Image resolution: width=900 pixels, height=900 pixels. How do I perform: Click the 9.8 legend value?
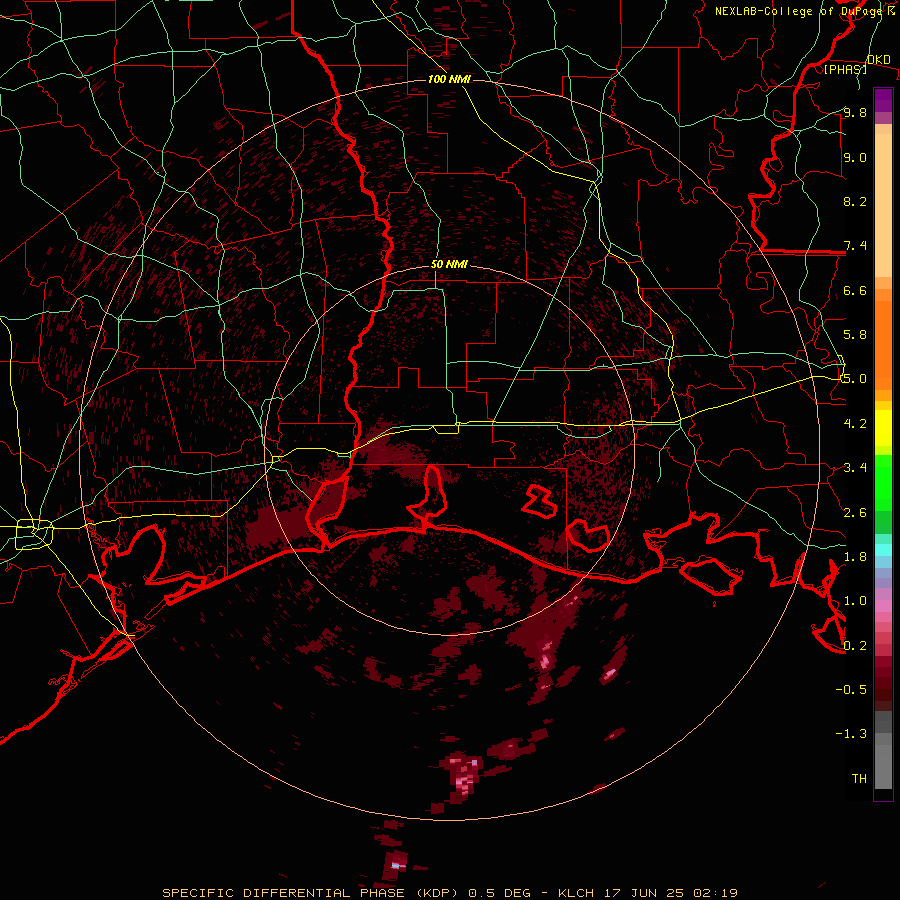point(855,112)
